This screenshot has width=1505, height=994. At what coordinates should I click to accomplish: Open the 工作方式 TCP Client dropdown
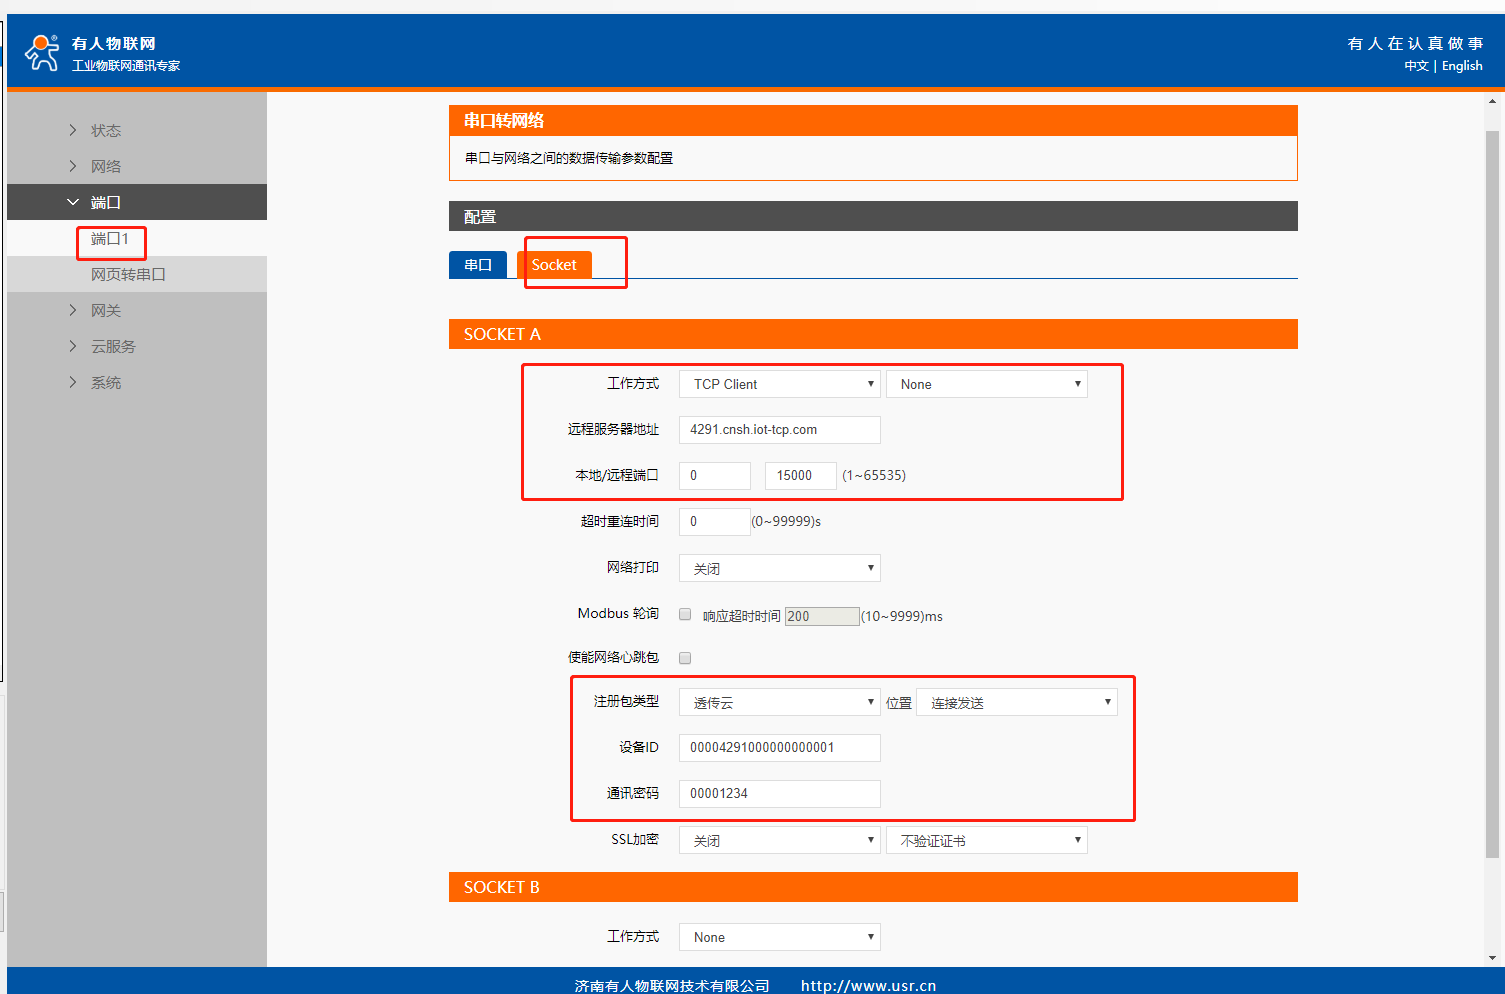[x=779, y=384]
